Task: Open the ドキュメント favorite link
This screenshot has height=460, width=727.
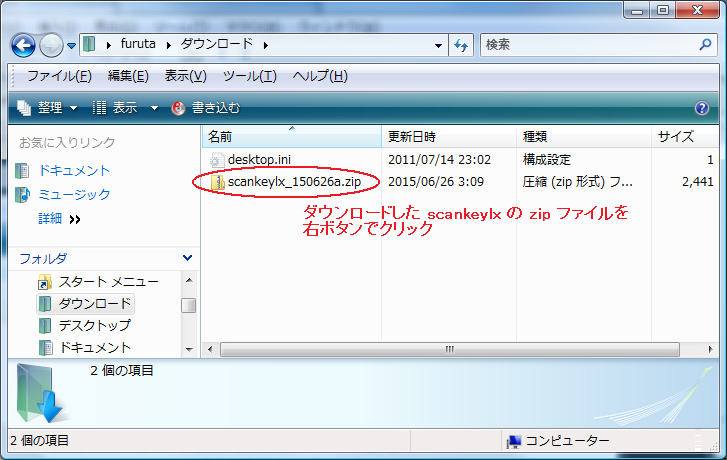Action: point(74,171)
